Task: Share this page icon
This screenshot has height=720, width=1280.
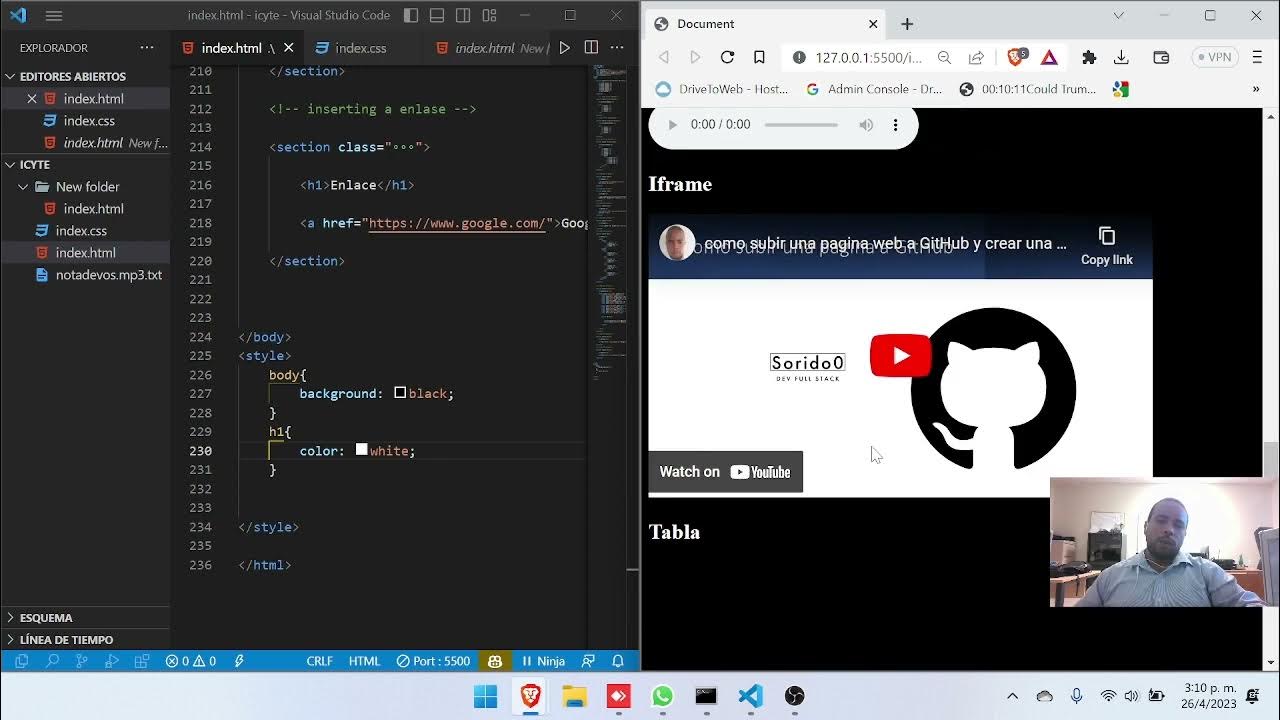Action: 976,58
